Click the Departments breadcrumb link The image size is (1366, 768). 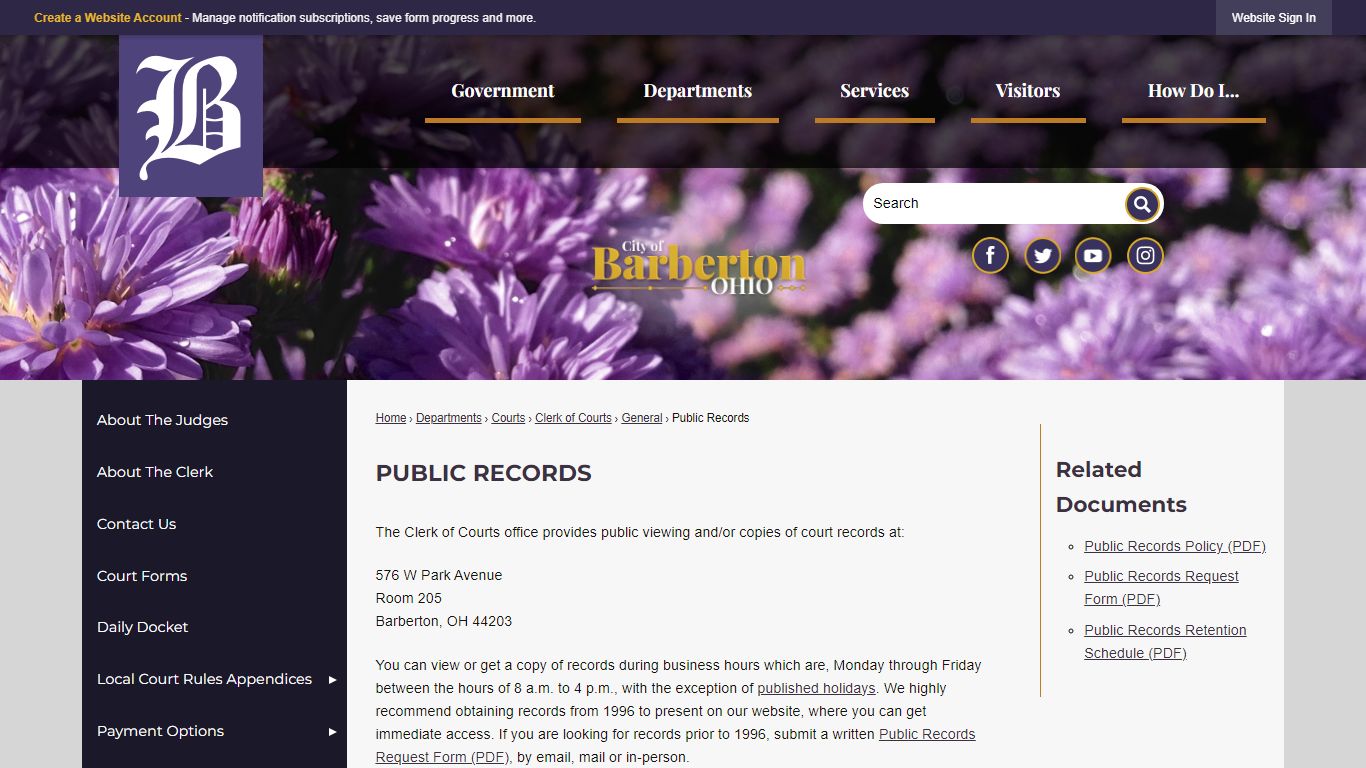coord(449,418)
